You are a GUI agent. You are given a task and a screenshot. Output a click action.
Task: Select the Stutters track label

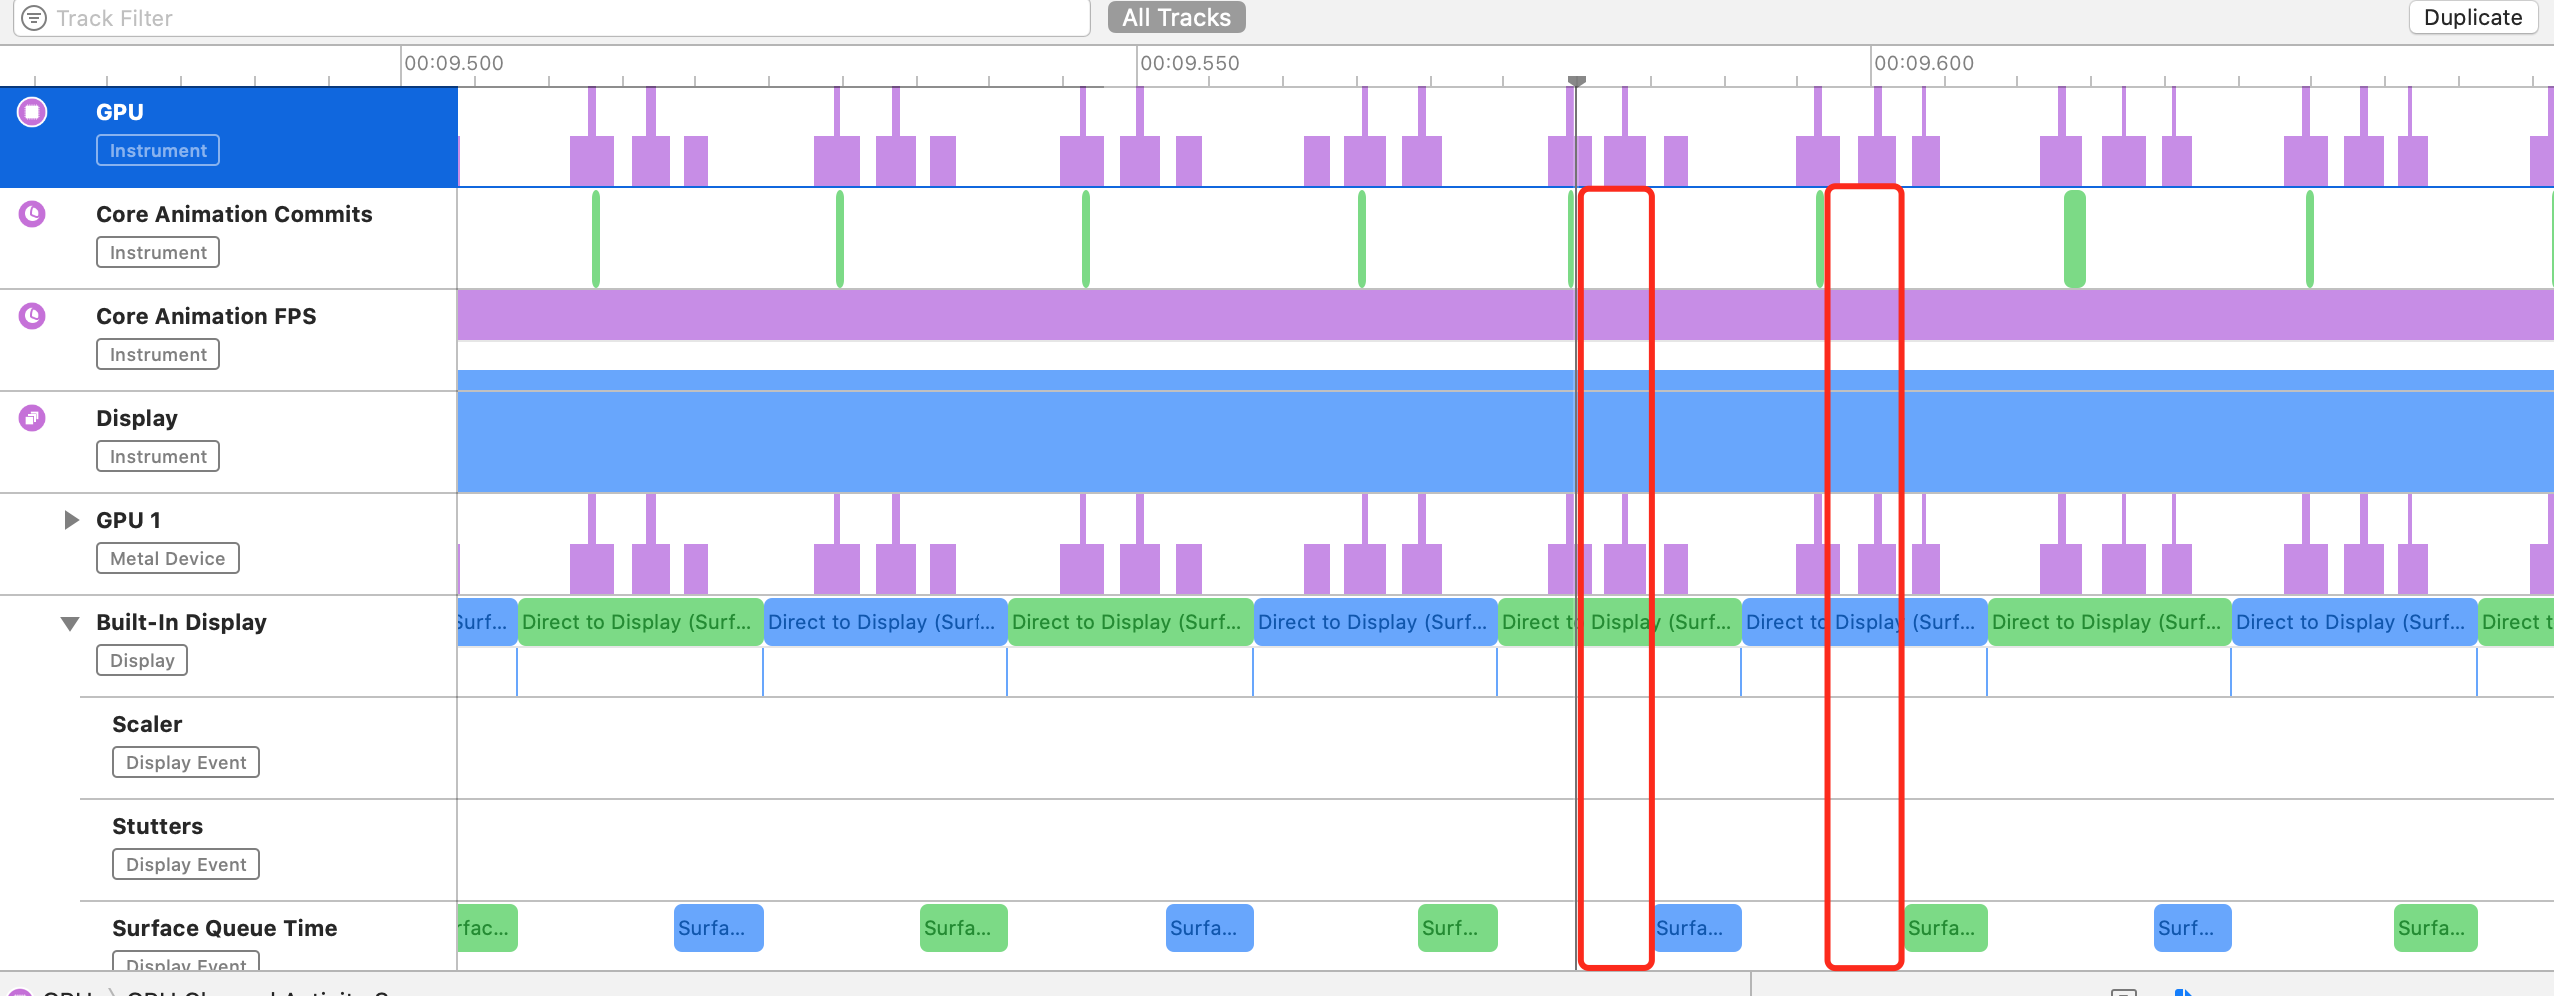pos(157,826)
